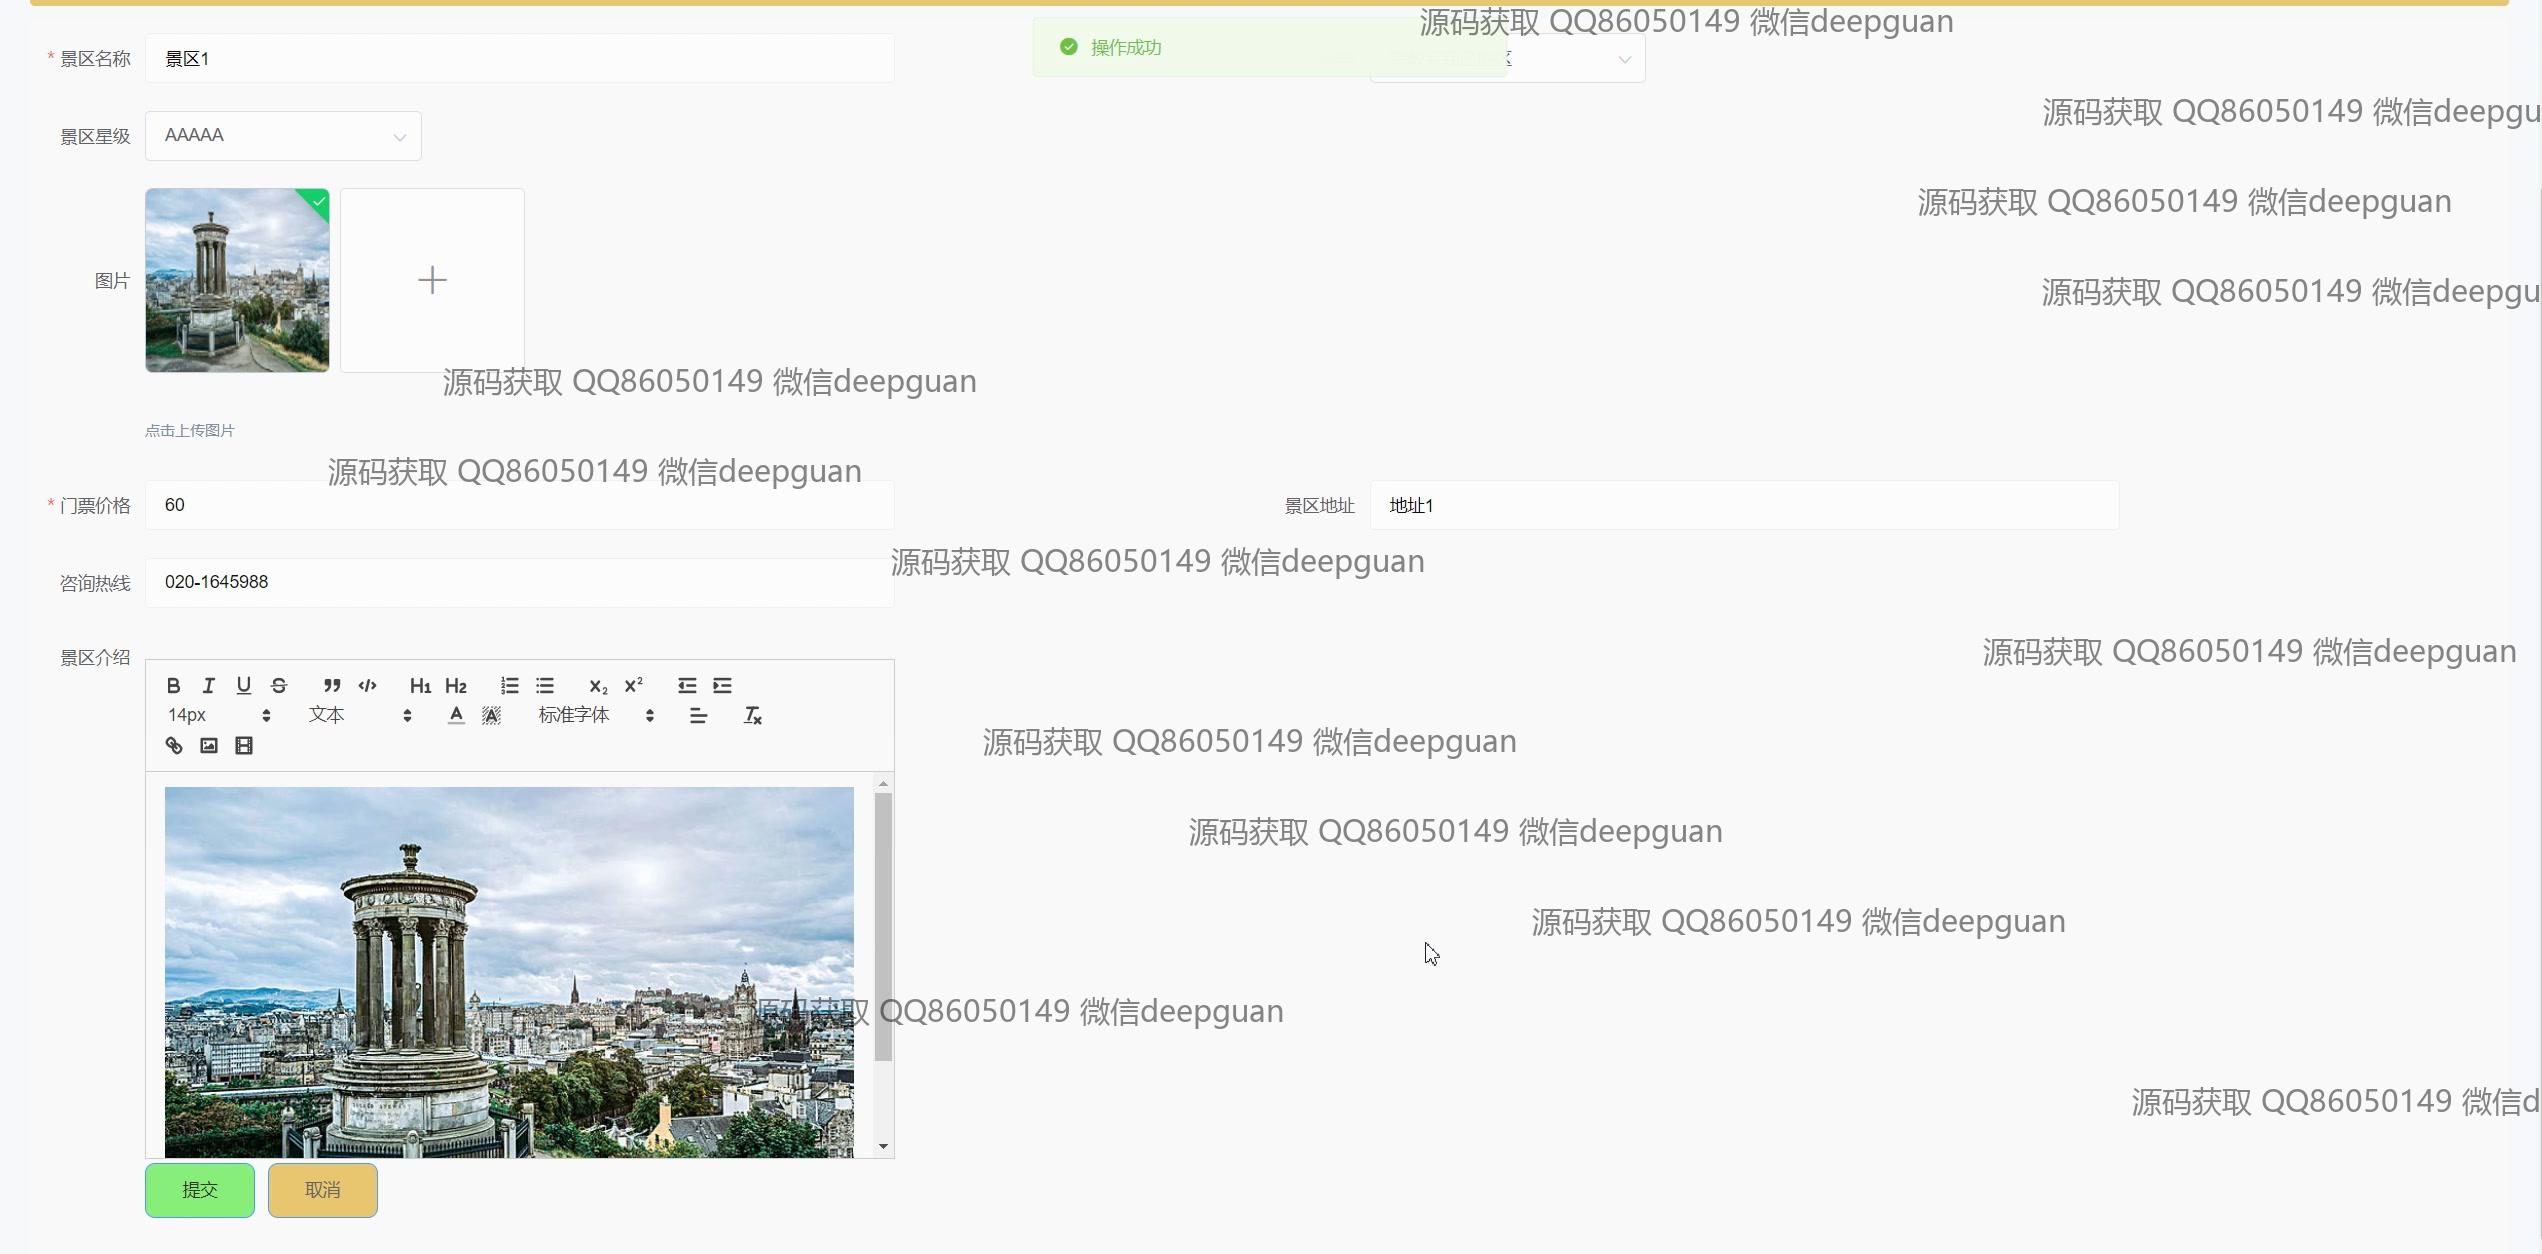Toggle bold formatting in the editor
The width and height of the screenshot is (2542, 1254).
(173, 685)
